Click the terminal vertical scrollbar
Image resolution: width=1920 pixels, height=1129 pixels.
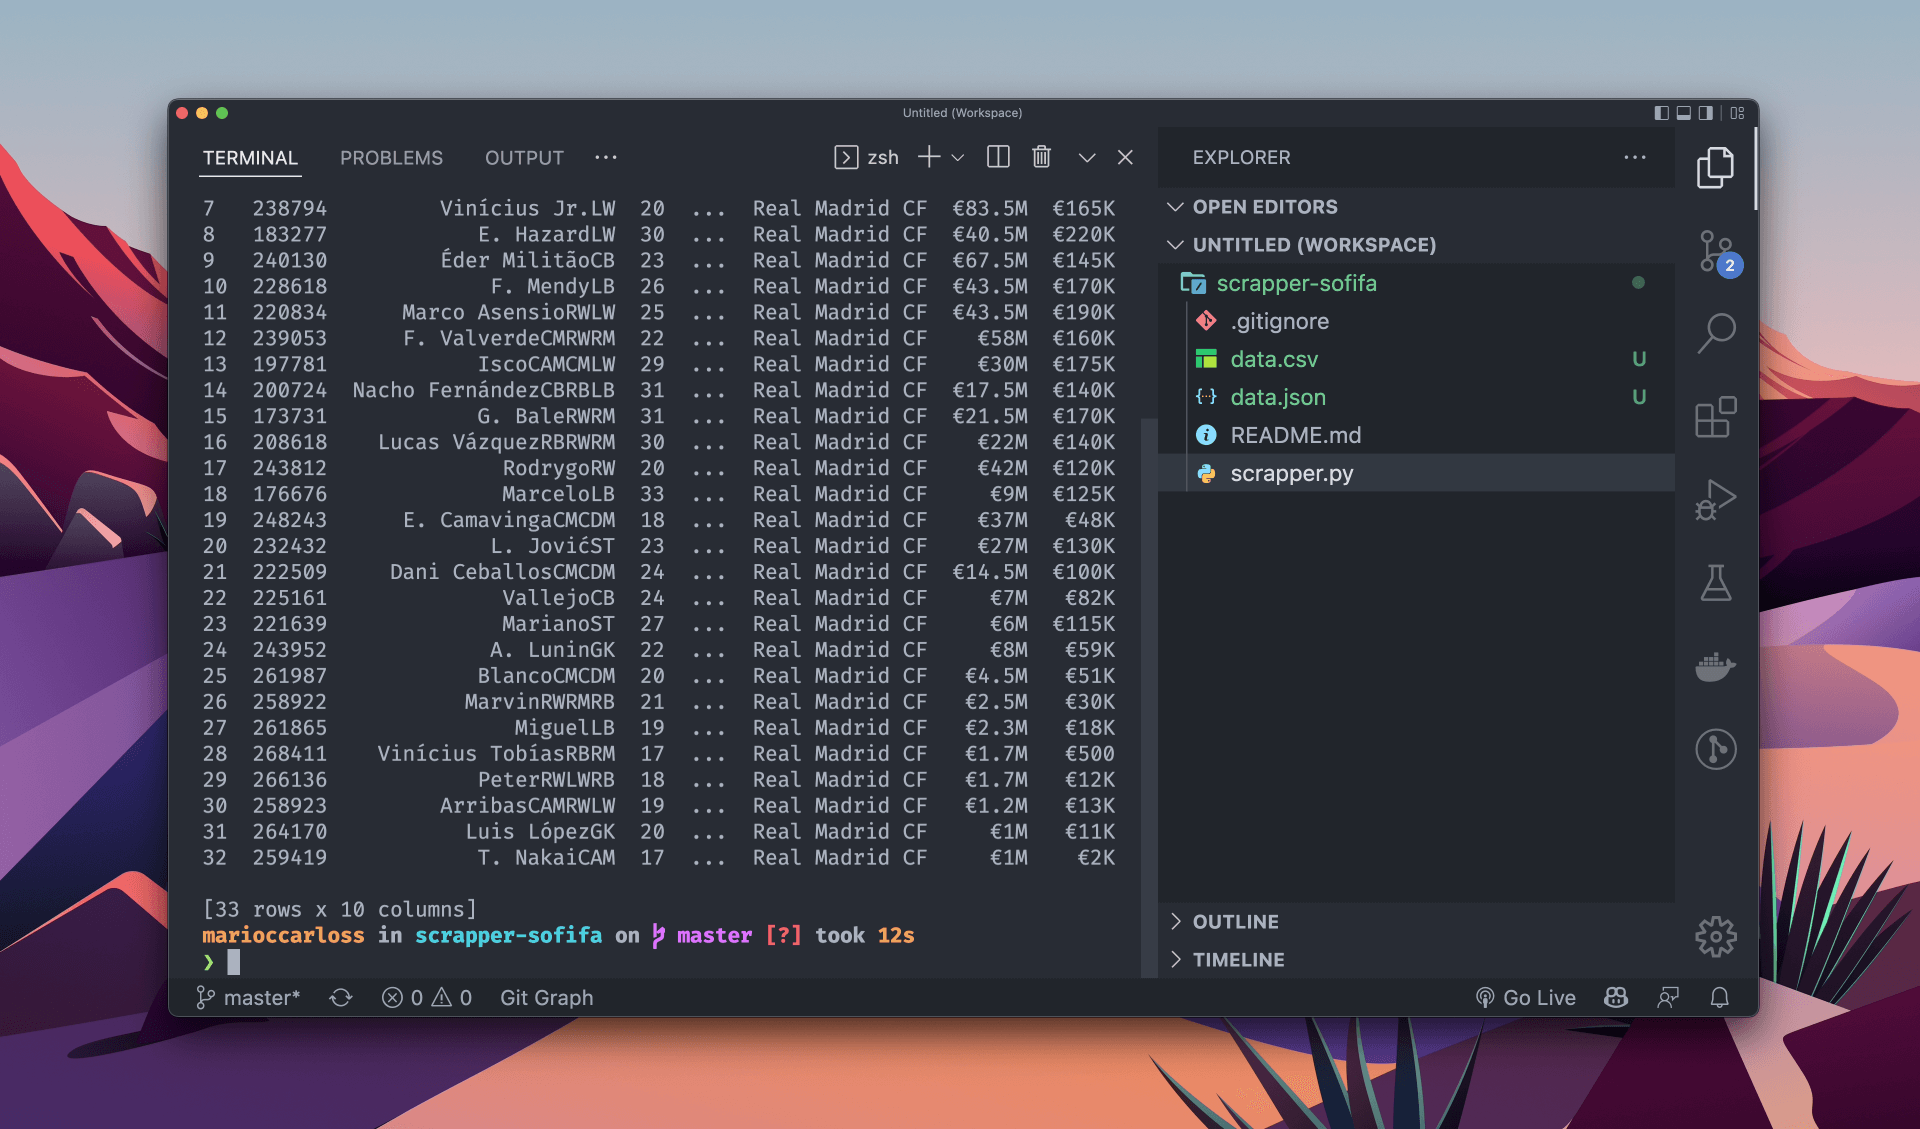point(1148,697)
